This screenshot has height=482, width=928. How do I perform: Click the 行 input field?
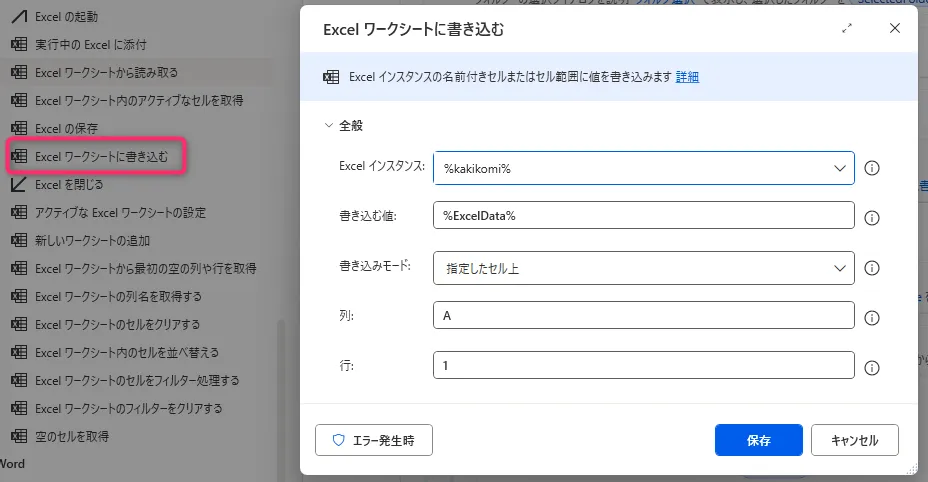(643, 366)
